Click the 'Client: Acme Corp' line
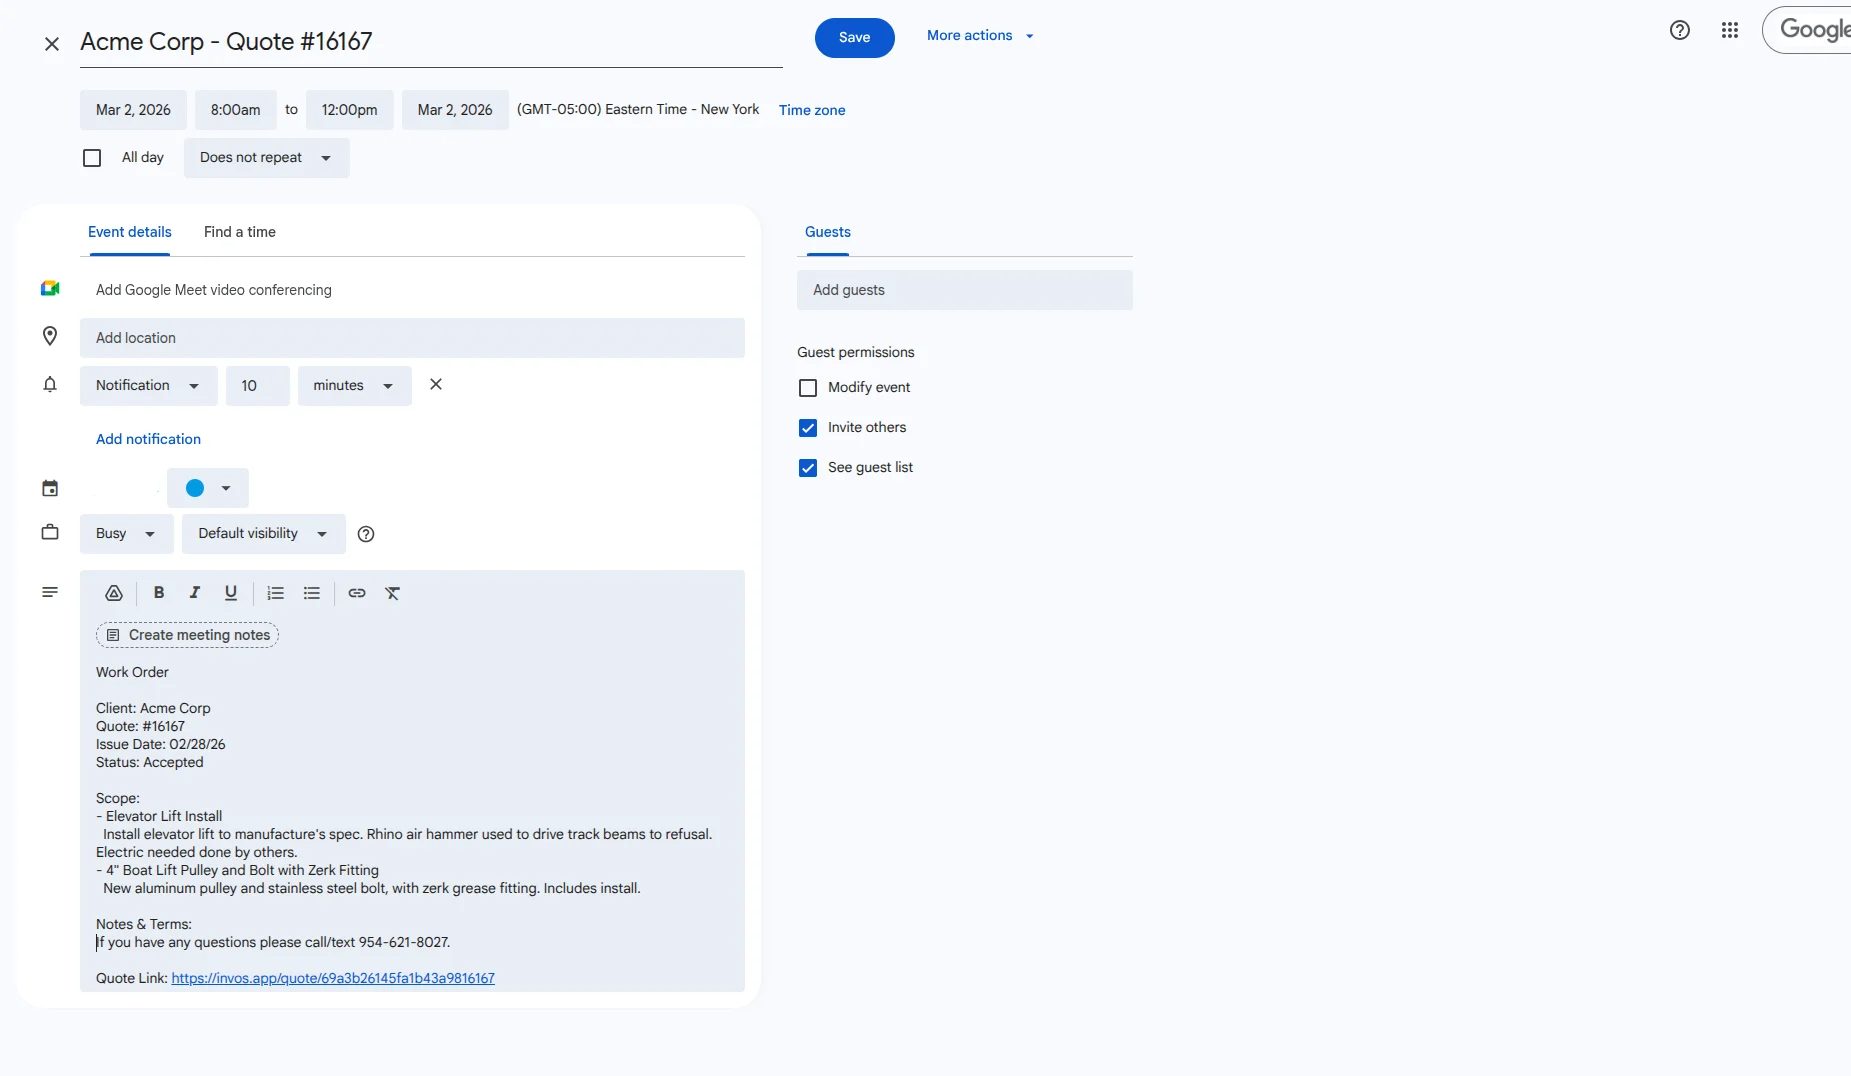This screenshot has height=1076, width=1851. point(153,708)
